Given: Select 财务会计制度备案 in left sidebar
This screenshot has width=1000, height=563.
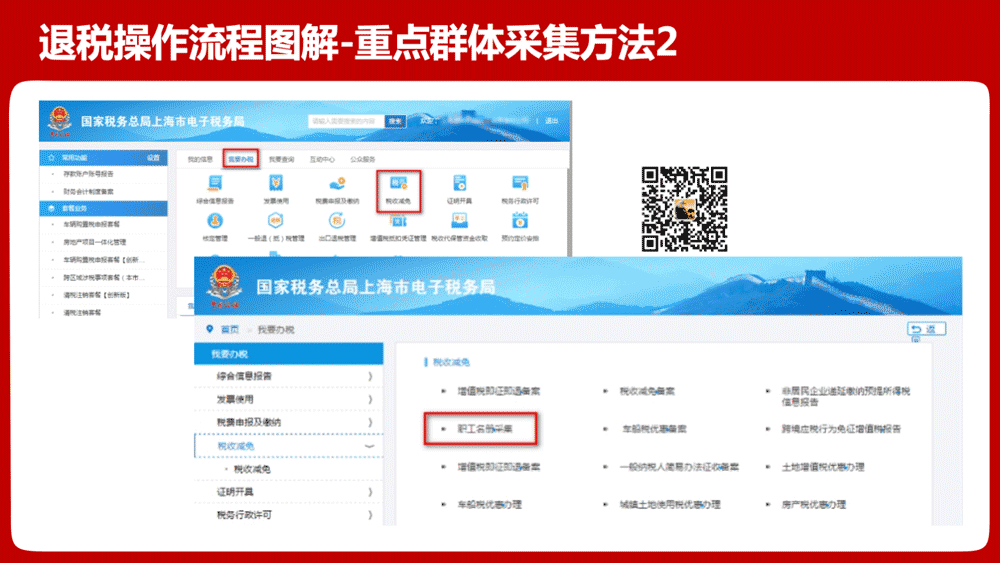Looking at the screenshot, I should point(89,191).
